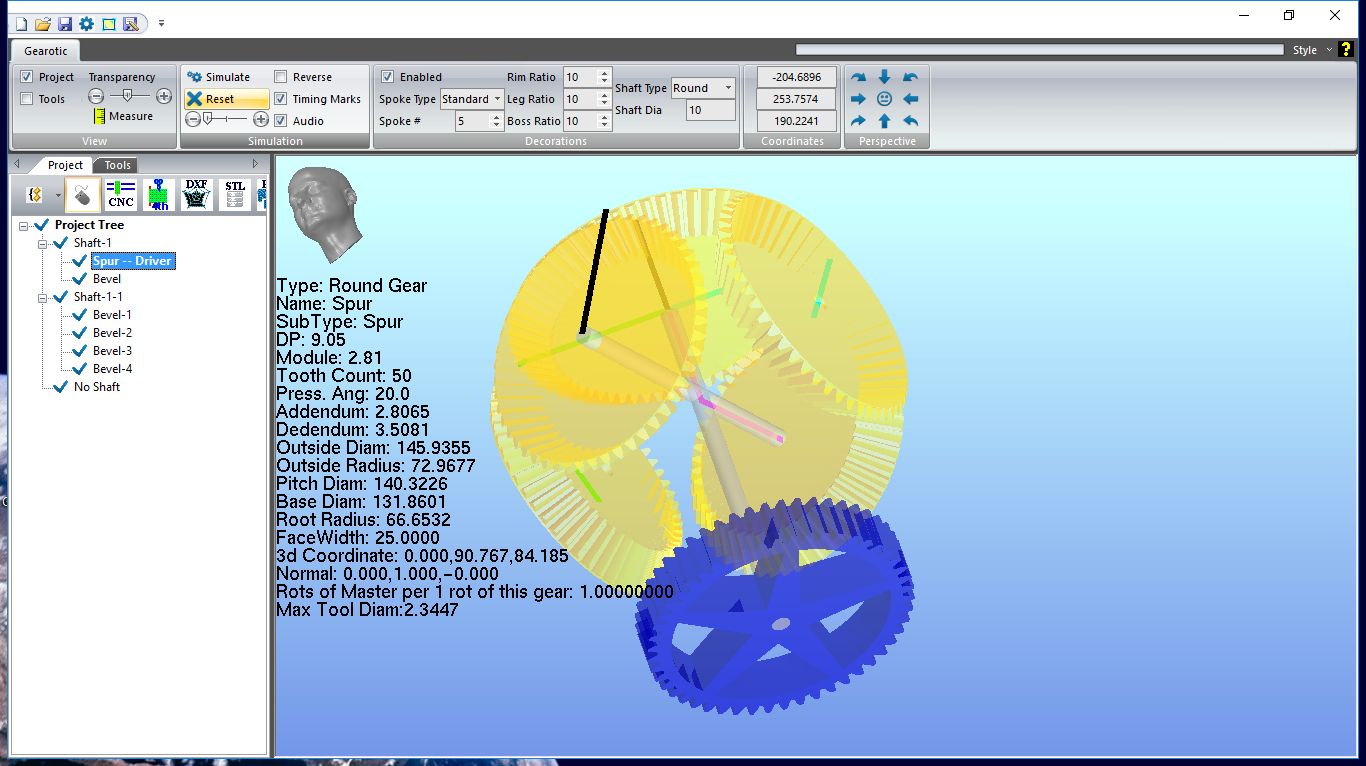
Task: Click the Transparency slider handle
Action: (127, 96)
